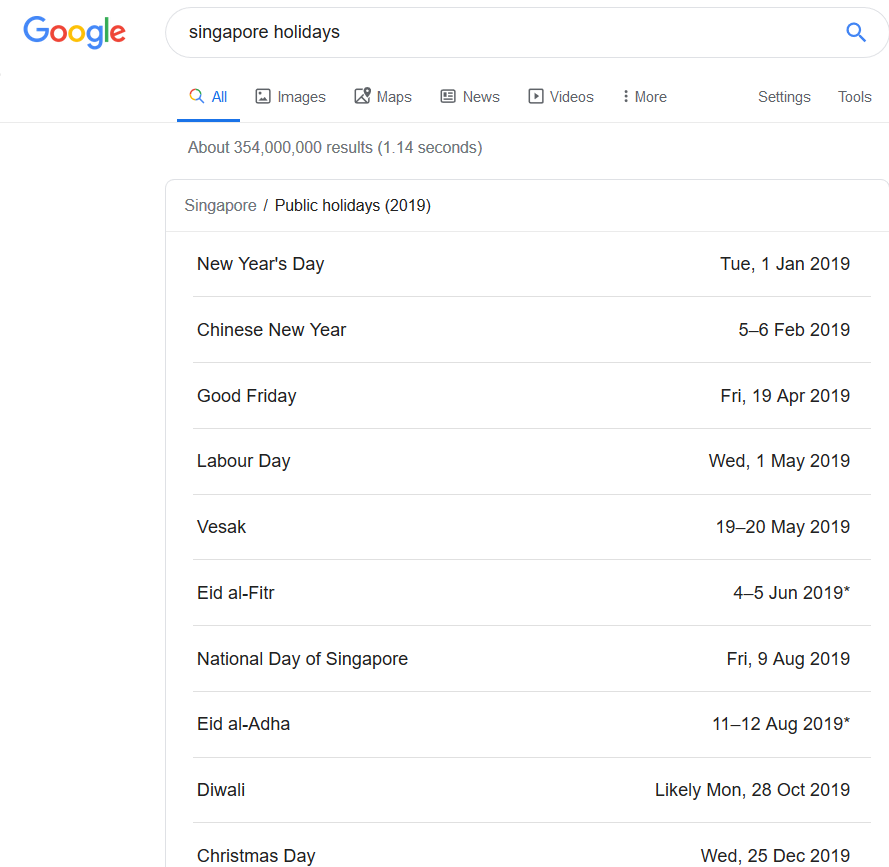889x867 pixels.
Task: Open the More search options menu
Action: pos(644,97)
